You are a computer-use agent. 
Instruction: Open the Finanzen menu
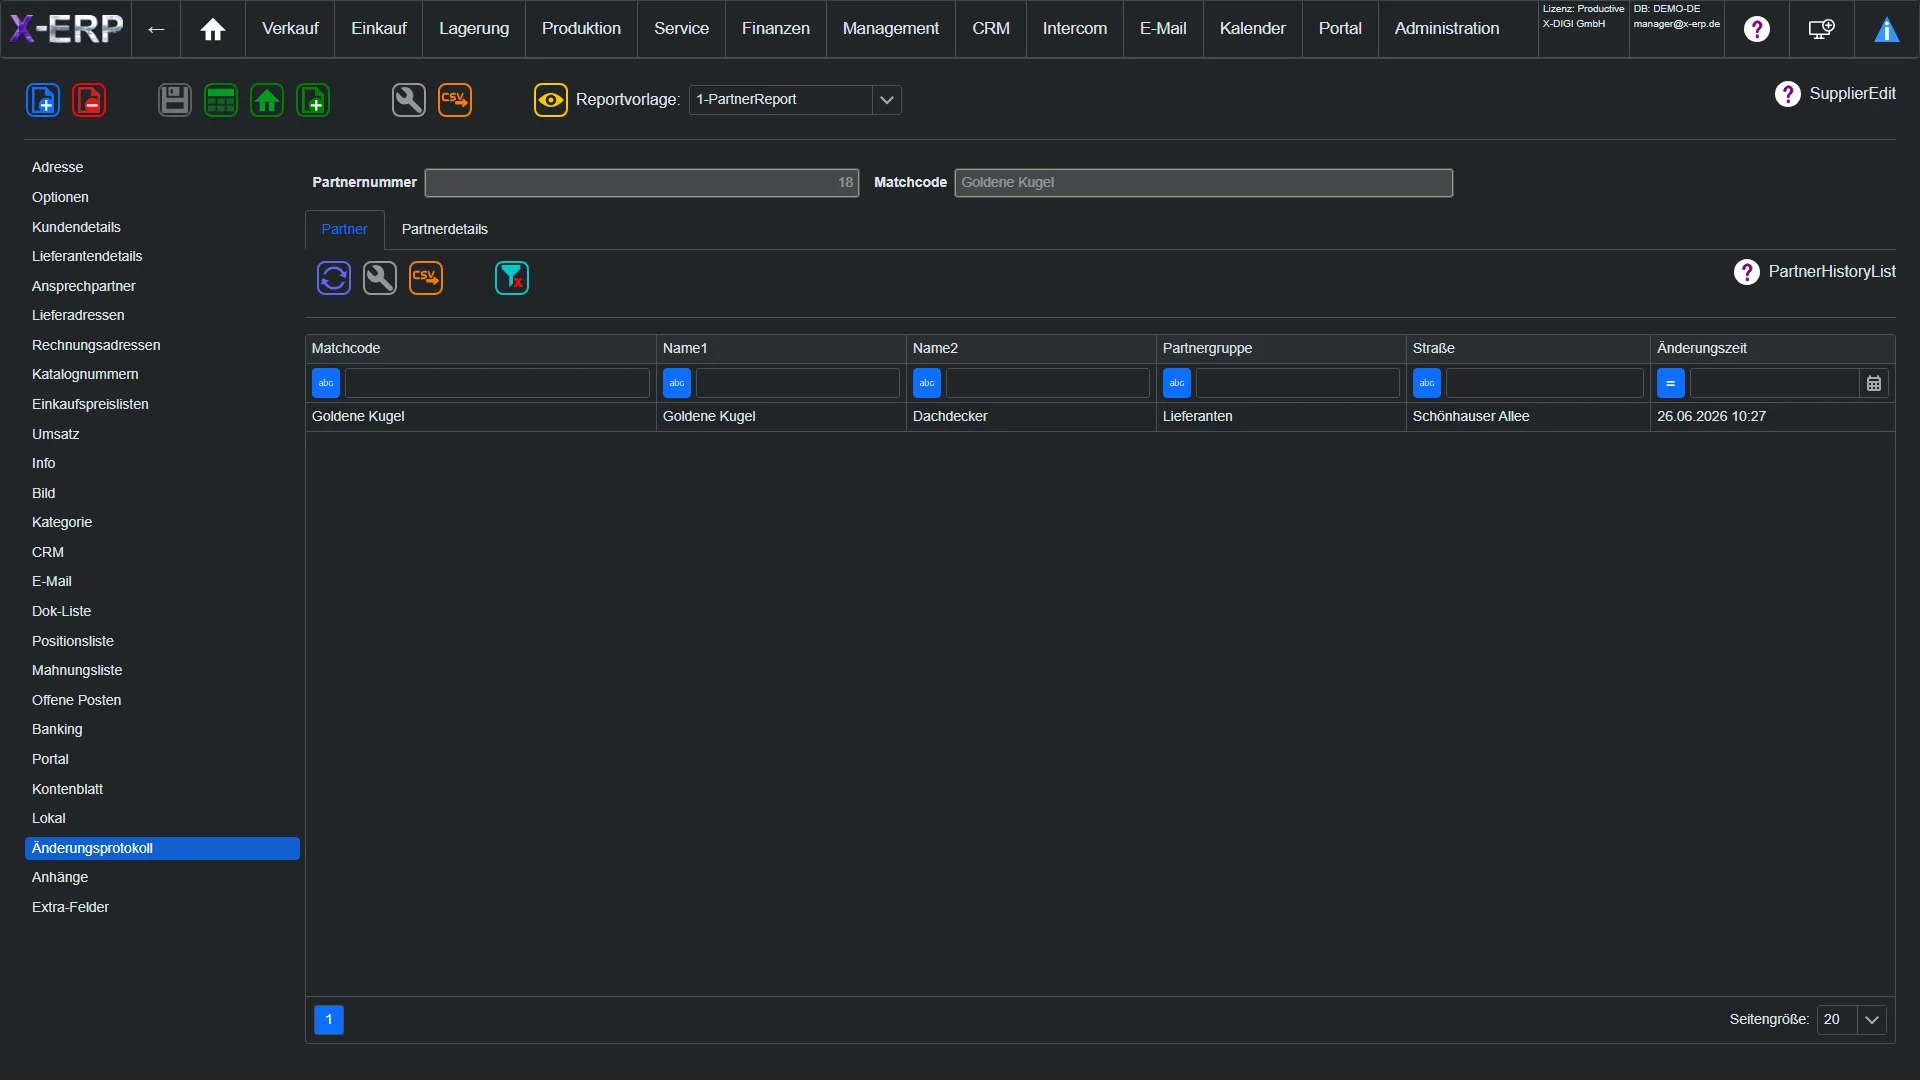[x=776, y=29]
